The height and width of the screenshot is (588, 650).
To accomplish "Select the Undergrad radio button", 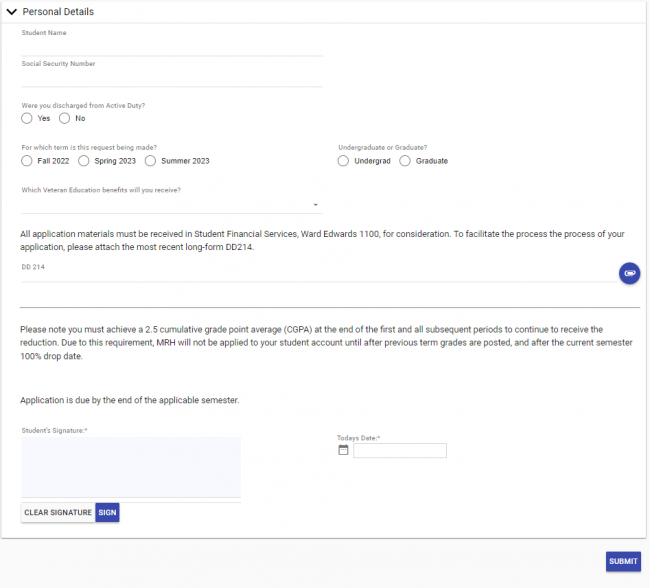I will 344,160.
